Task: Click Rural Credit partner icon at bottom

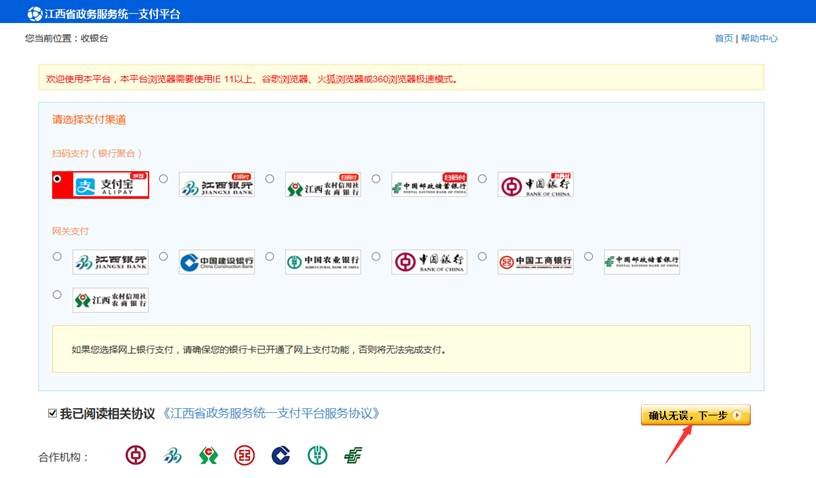Action: tap(208, 456)
